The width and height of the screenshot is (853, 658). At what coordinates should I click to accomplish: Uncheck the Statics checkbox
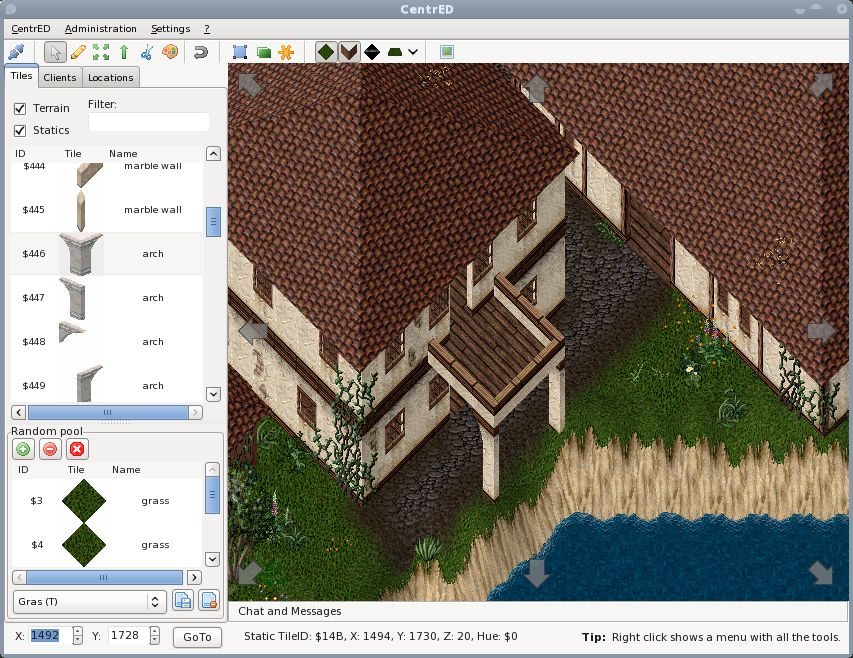[x=20, y=130]
